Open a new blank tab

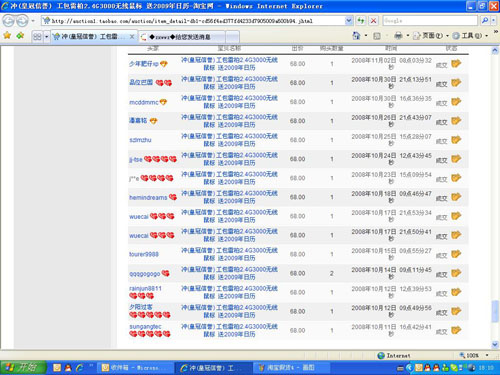pos(232,37)
